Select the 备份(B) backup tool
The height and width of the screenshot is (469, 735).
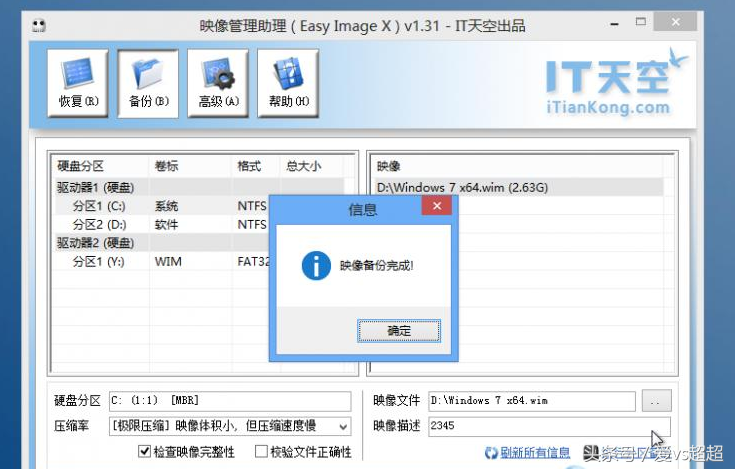click(x=148, y=83)
